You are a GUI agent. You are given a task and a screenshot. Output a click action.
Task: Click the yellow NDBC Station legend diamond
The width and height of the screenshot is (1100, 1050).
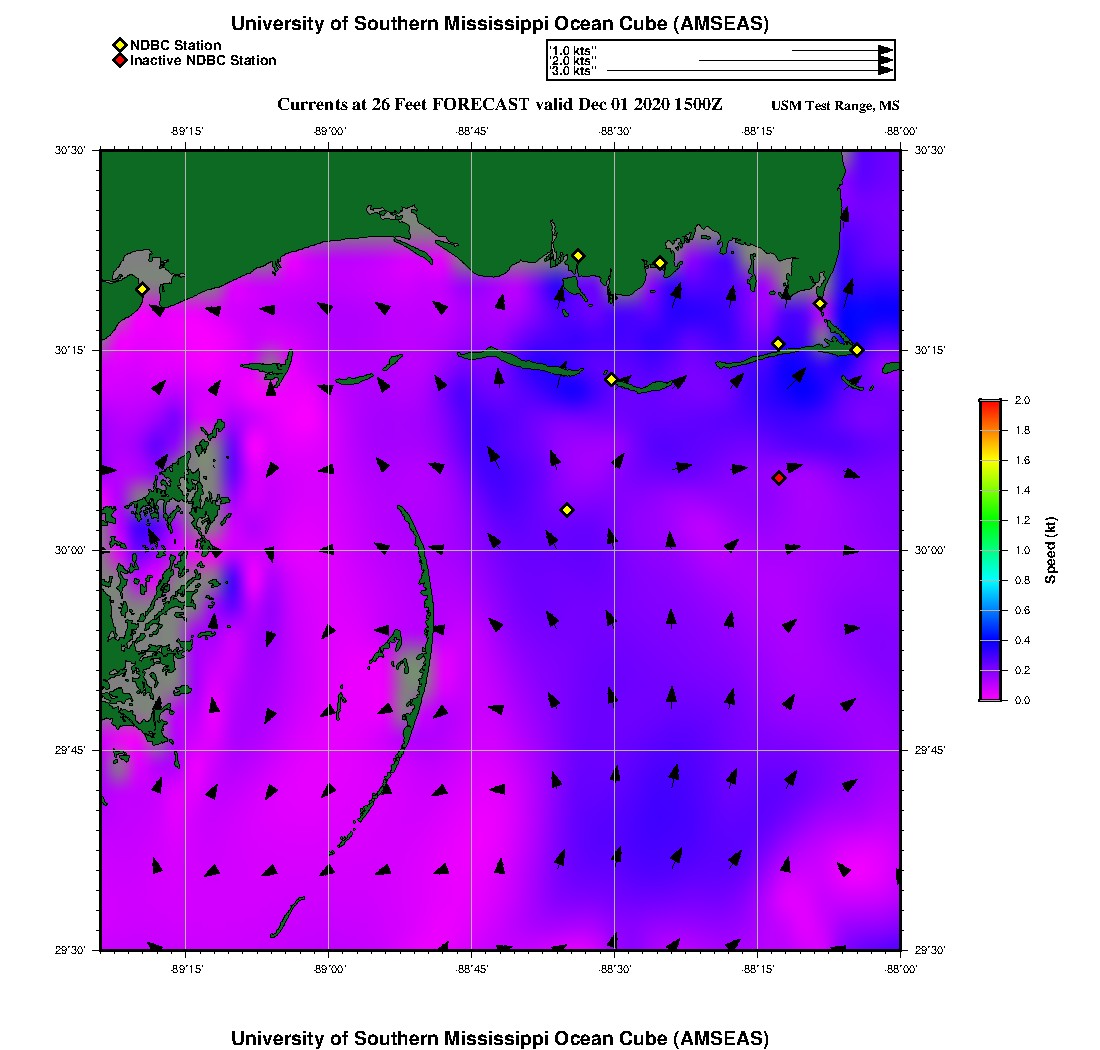coord(119,45)
